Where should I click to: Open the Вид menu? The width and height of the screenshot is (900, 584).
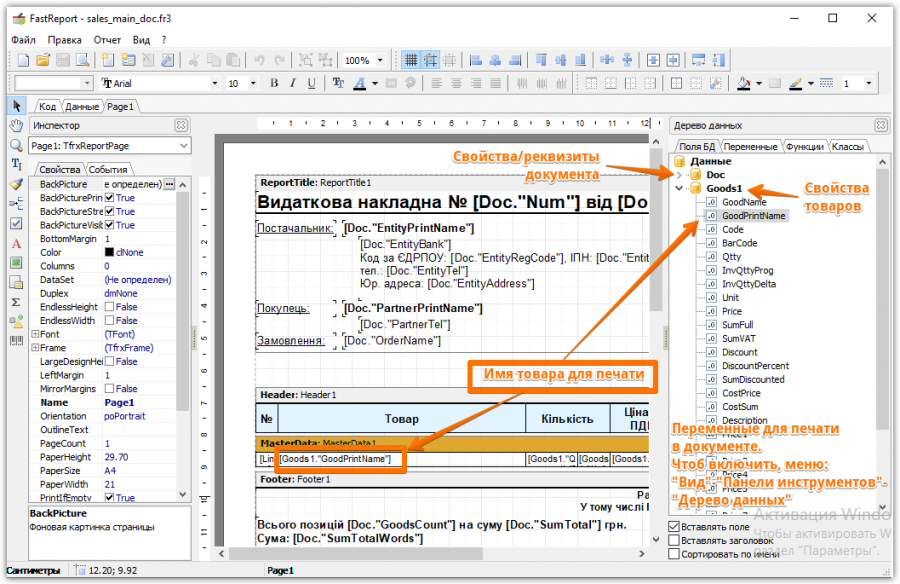(x=141, y=40)
